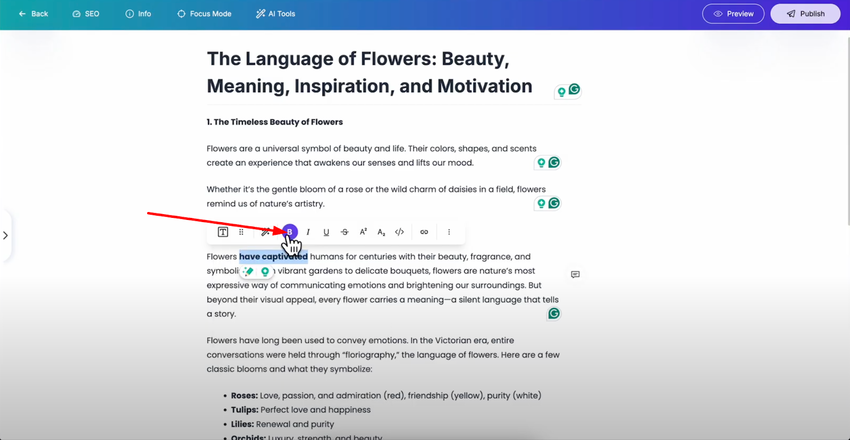Expand the left side panel chevron
Viewport: 850px width, 440px height.
pyautogui.click(x=5, y=236)
